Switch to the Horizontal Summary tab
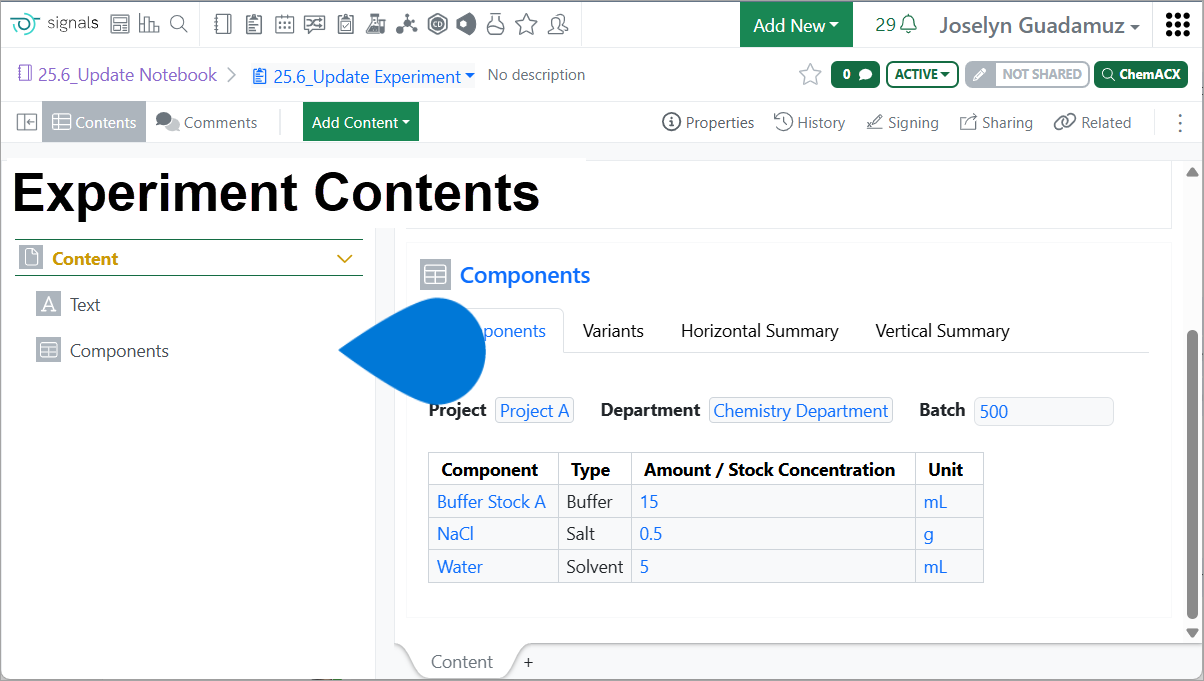This screenshot has height=681, width=1204. coord(759,331)
